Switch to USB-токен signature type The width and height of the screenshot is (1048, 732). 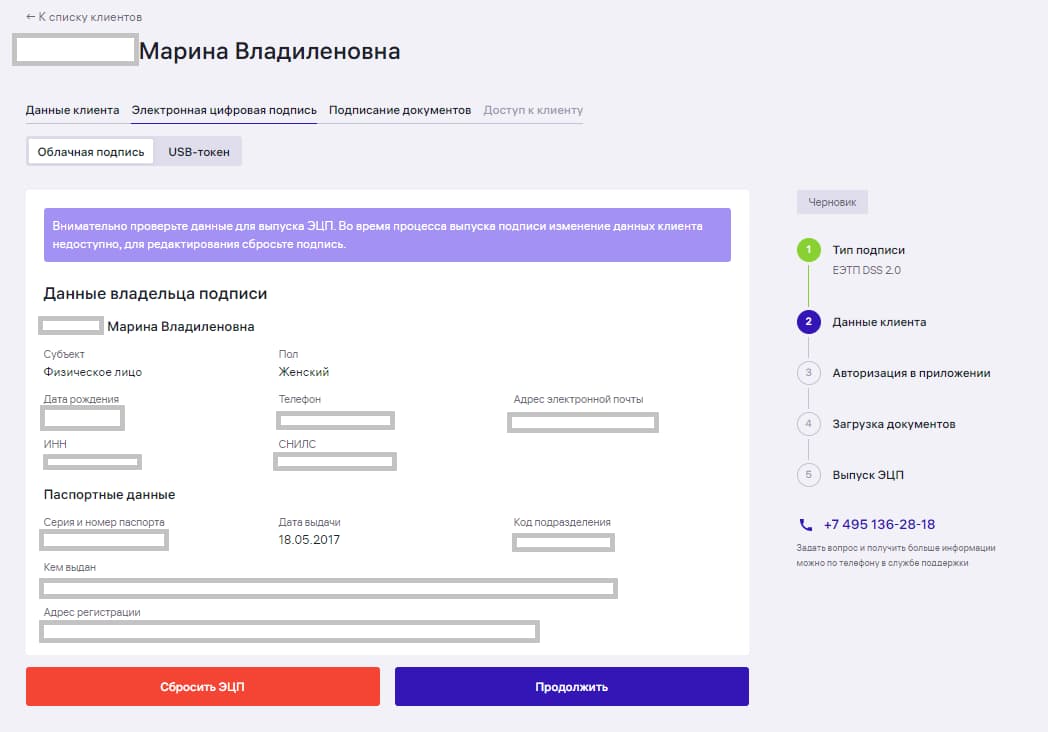pos(199,152)
